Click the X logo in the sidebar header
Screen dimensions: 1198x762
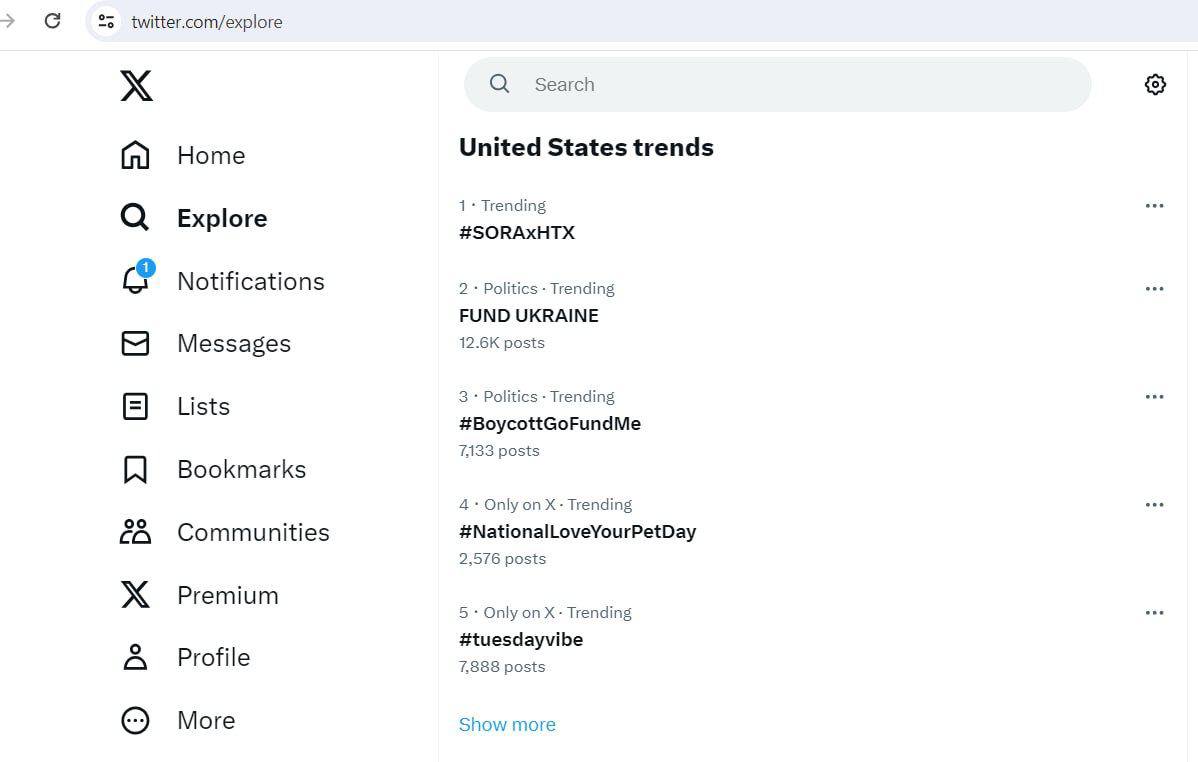[x=136, y=85]
